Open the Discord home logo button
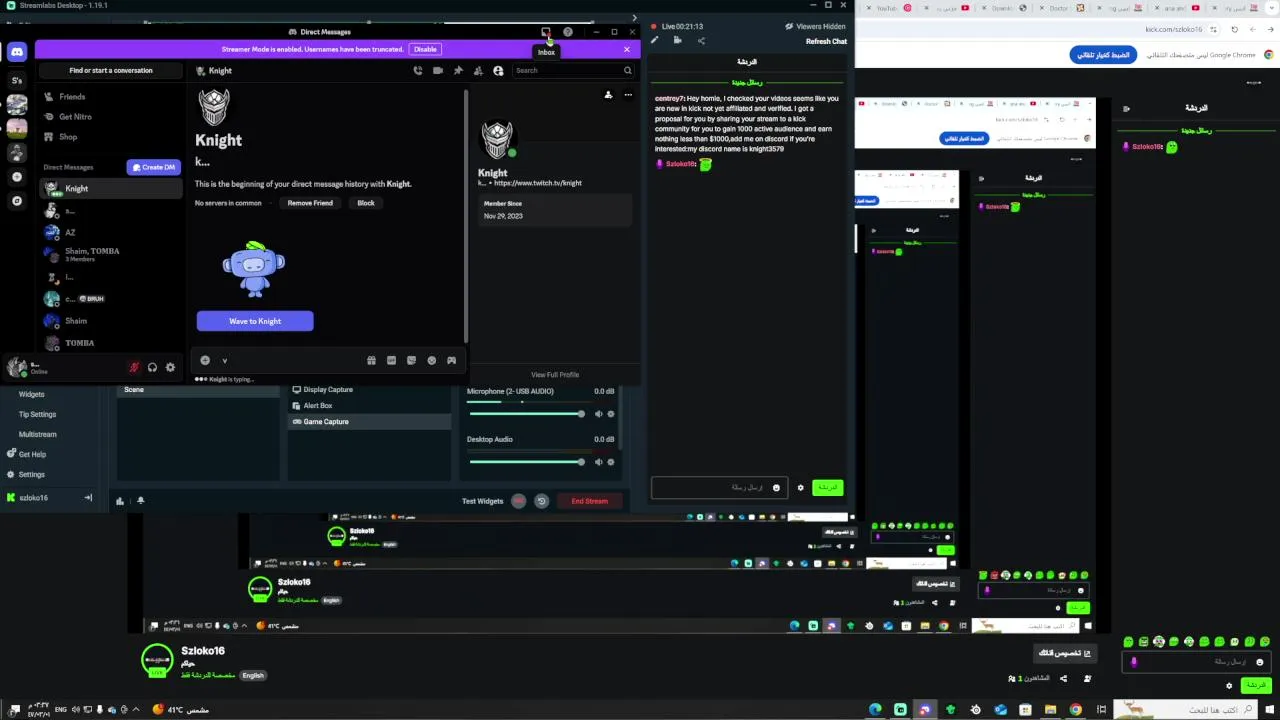This screenshot has height=720, width=1280. 17,53
